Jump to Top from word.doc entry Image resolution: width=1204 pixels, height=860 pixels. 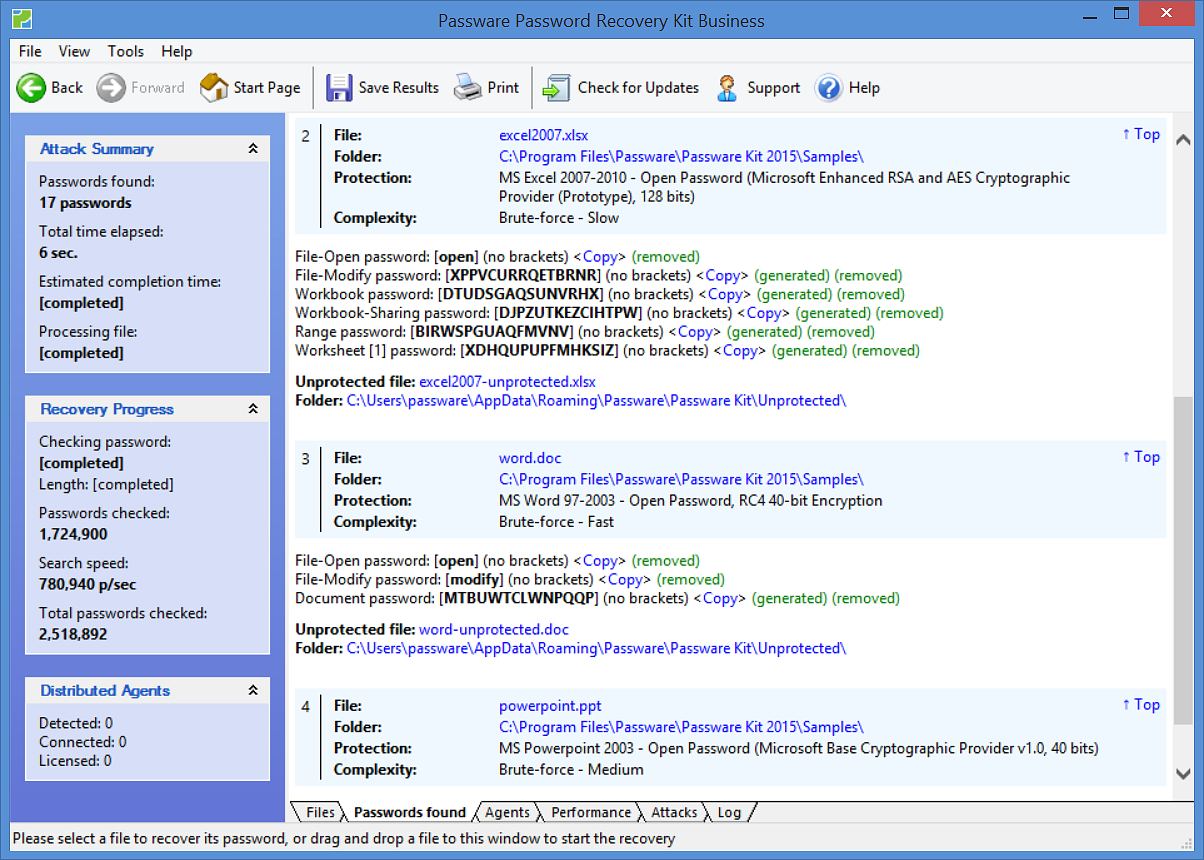point(1141,457)
